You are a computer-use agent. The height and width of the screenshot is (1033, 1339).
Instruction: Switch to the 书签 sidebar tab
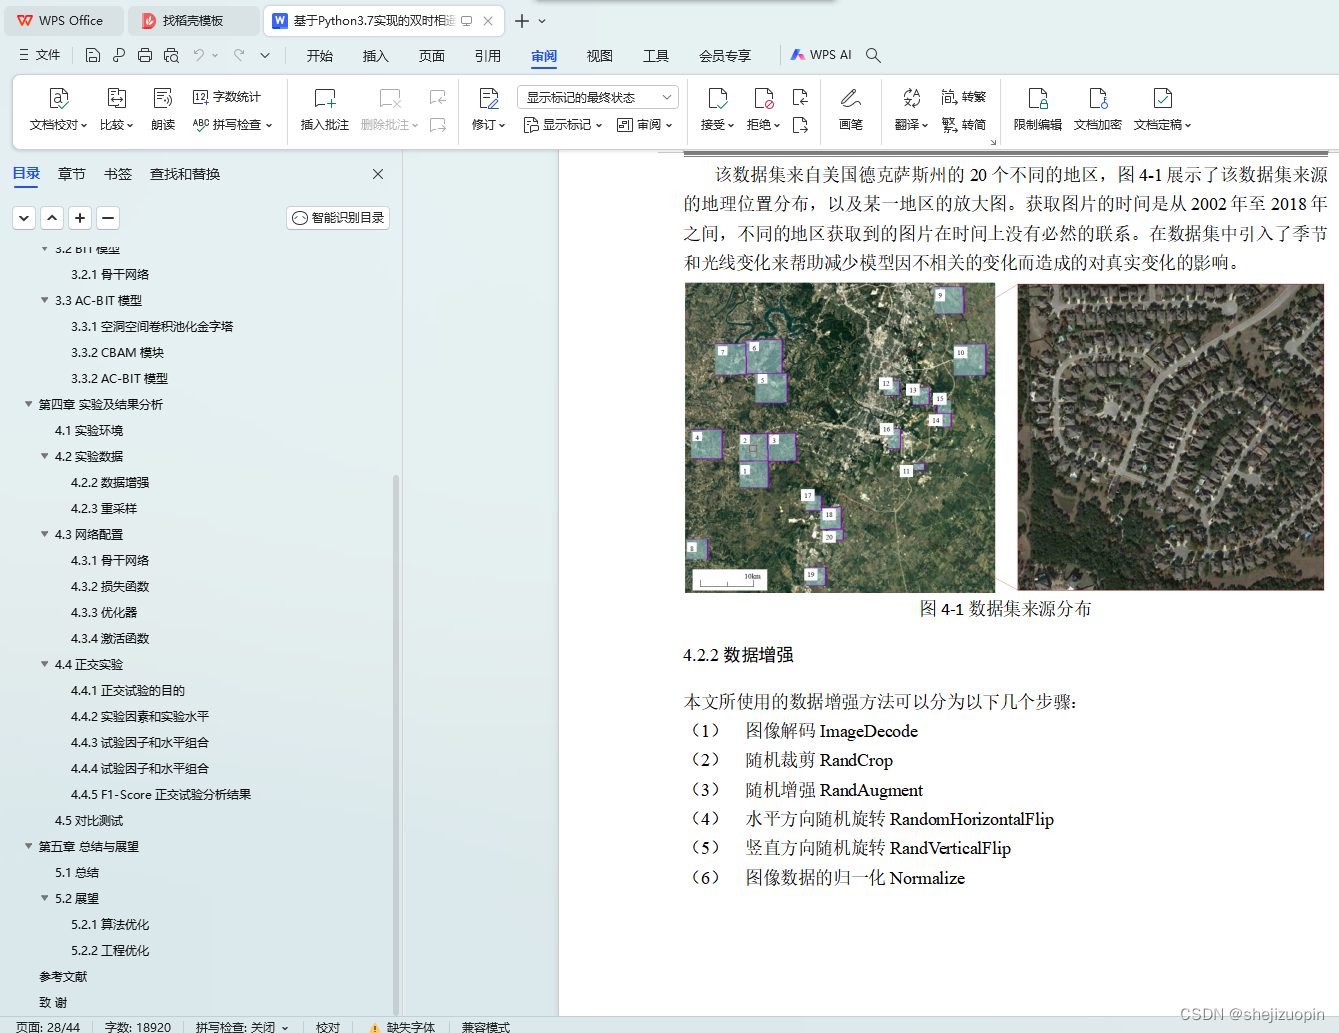pyautogui.click(x=118, y=173)
